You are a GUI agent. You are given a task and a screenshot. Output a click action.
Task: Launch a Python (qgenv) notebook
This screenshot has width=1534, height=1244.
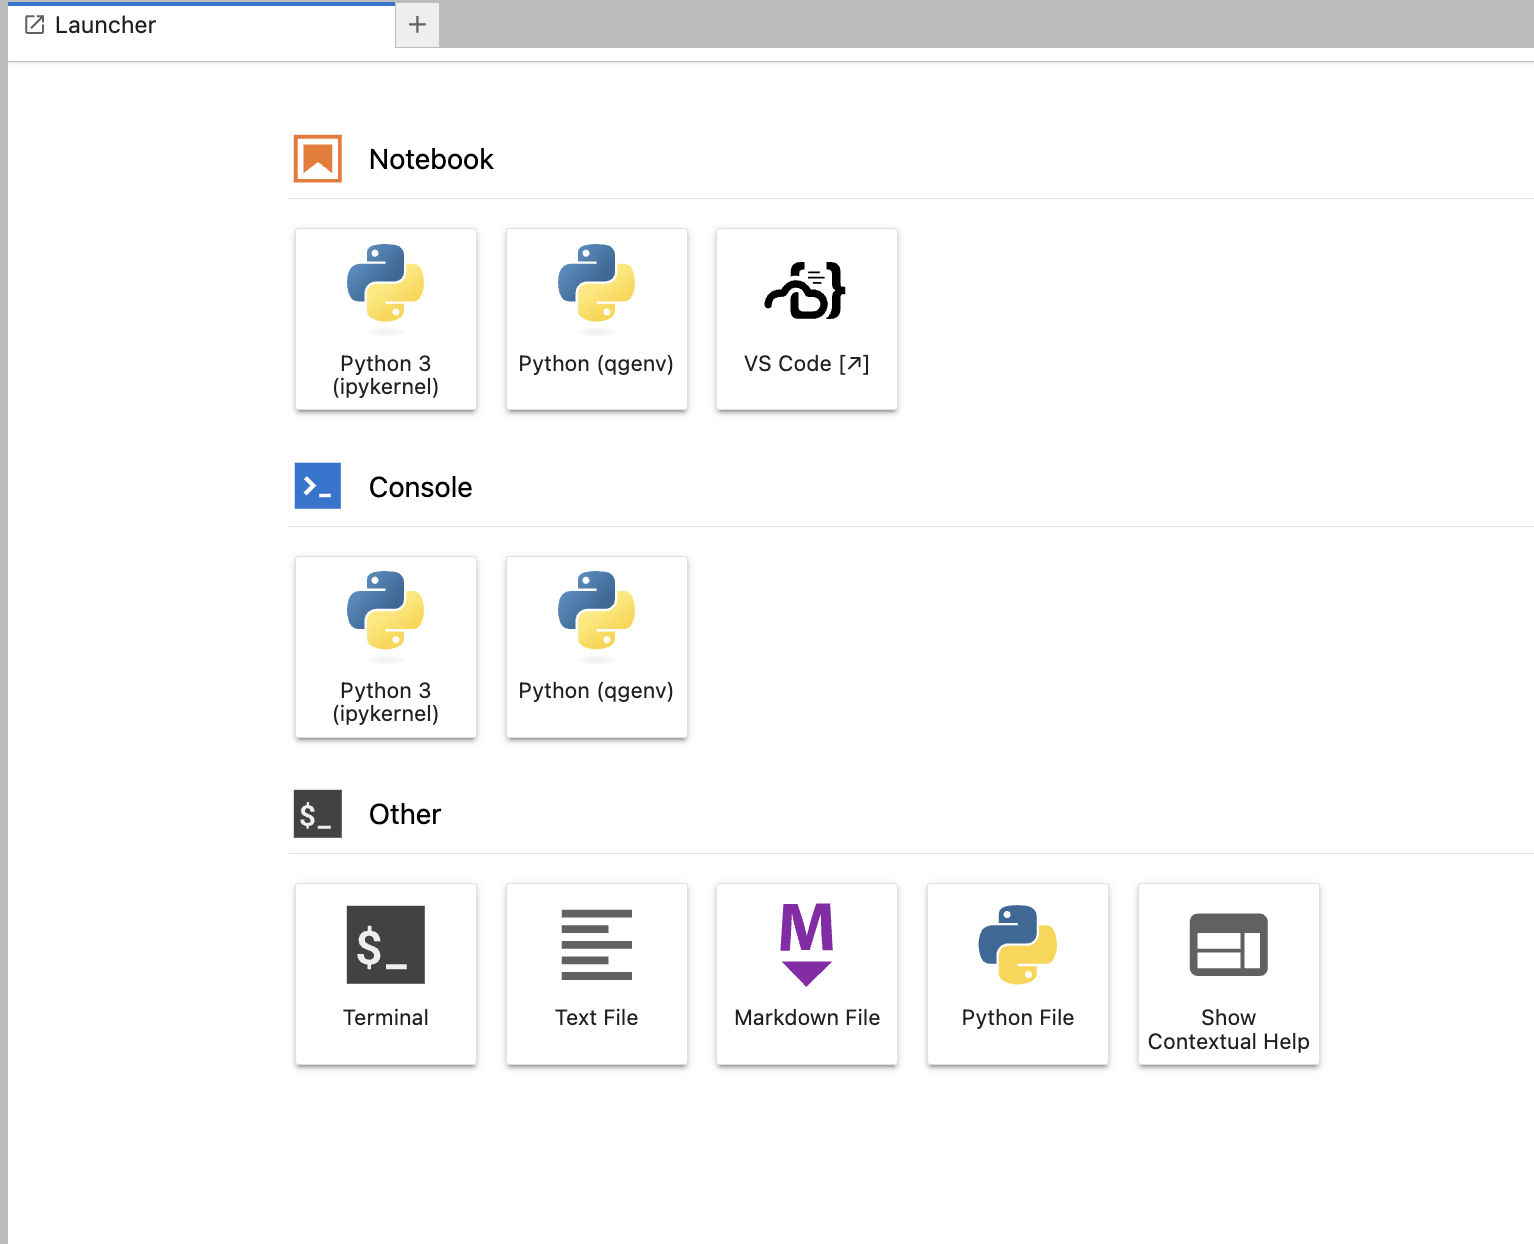pos(596,319)
